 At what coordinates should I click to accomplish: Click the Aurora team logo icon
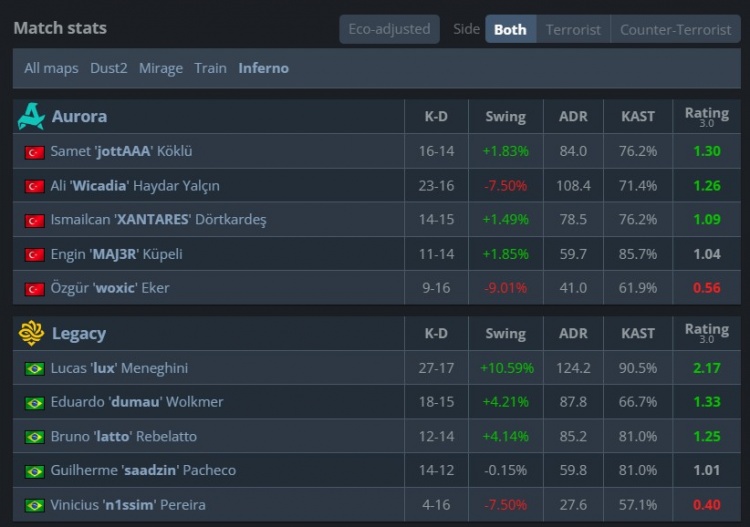(31, 117)
